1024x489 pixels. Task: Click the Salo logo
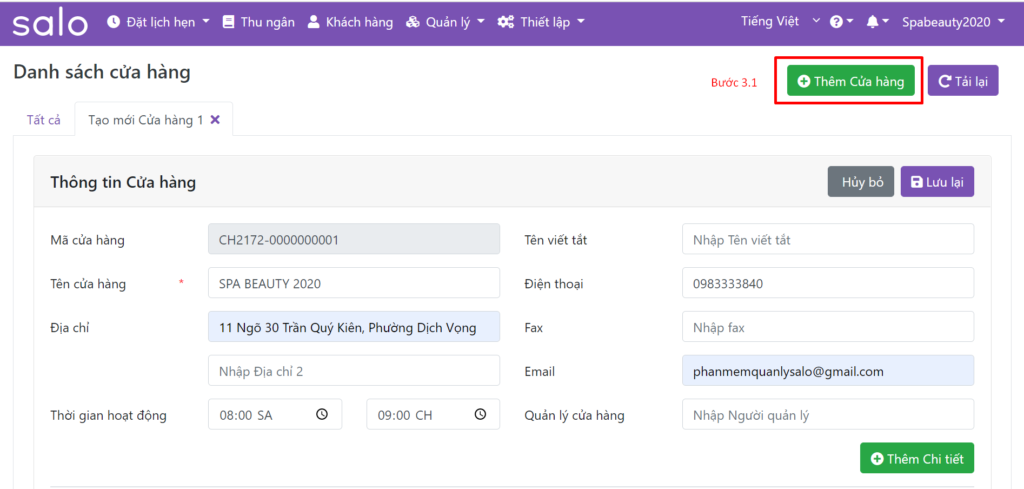coord(49,22)
